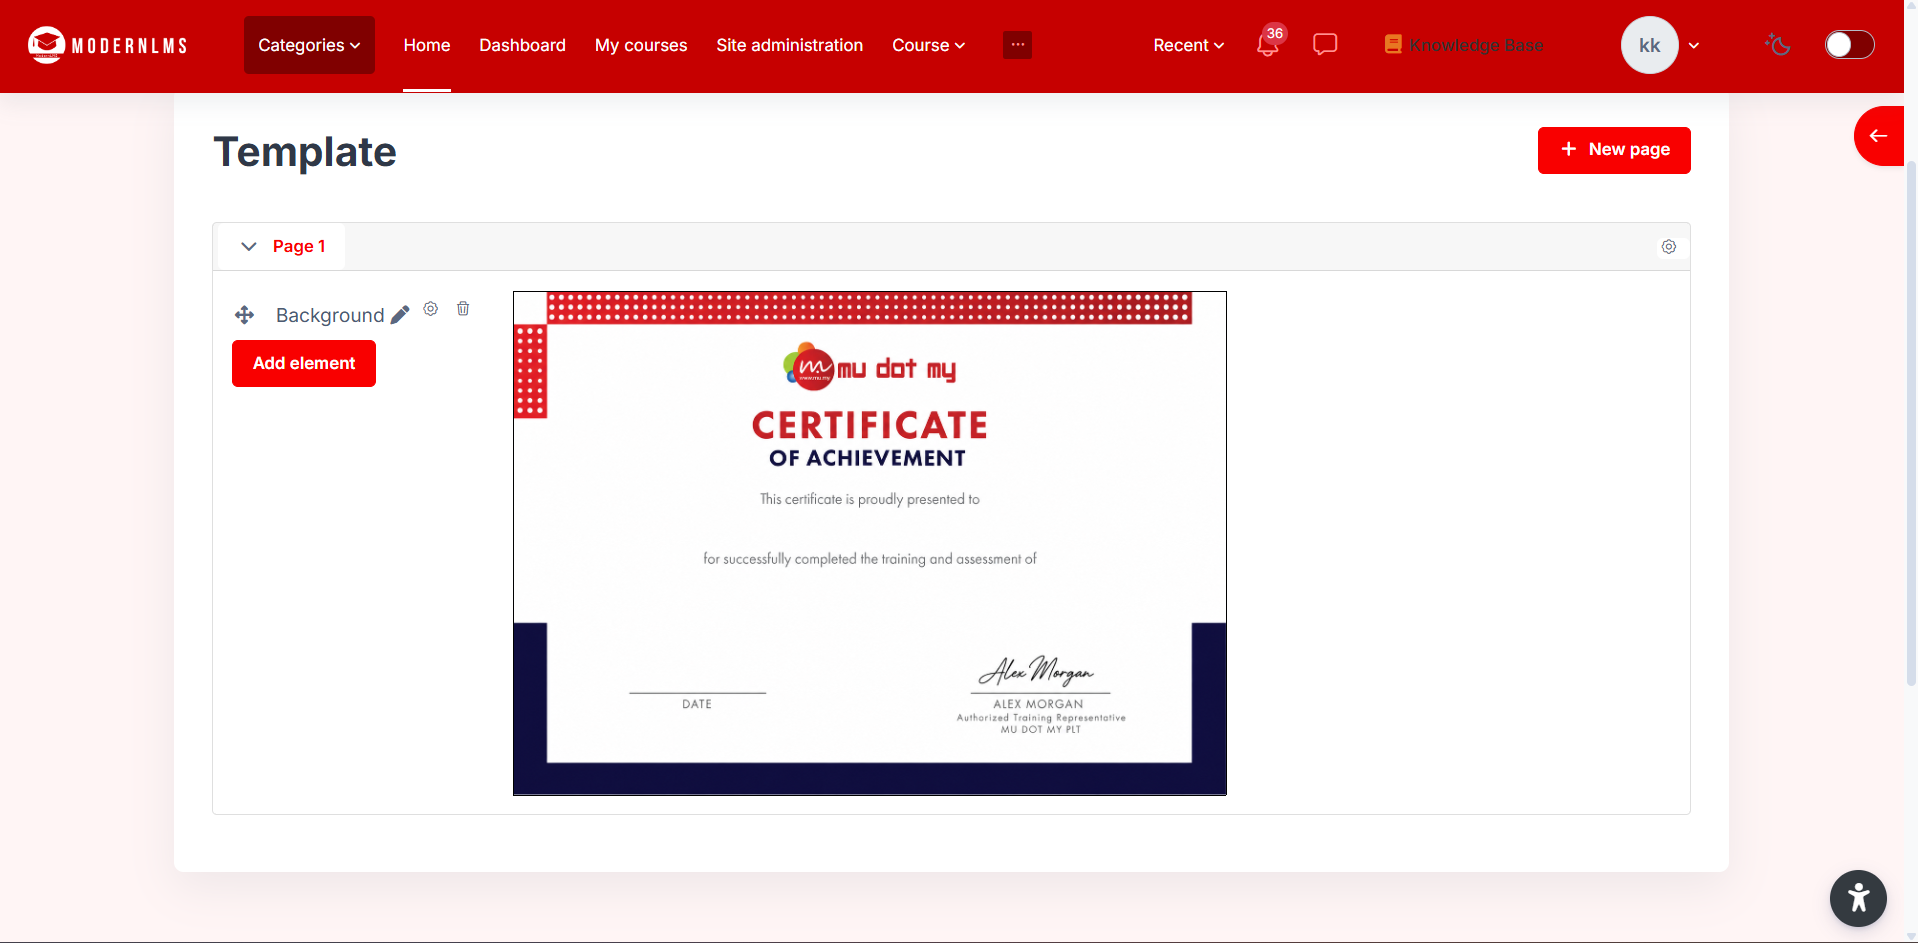Open Page 1 settings gear
The height and width of the screenshot is (943, 1918).
click(x=1669, y=247)
